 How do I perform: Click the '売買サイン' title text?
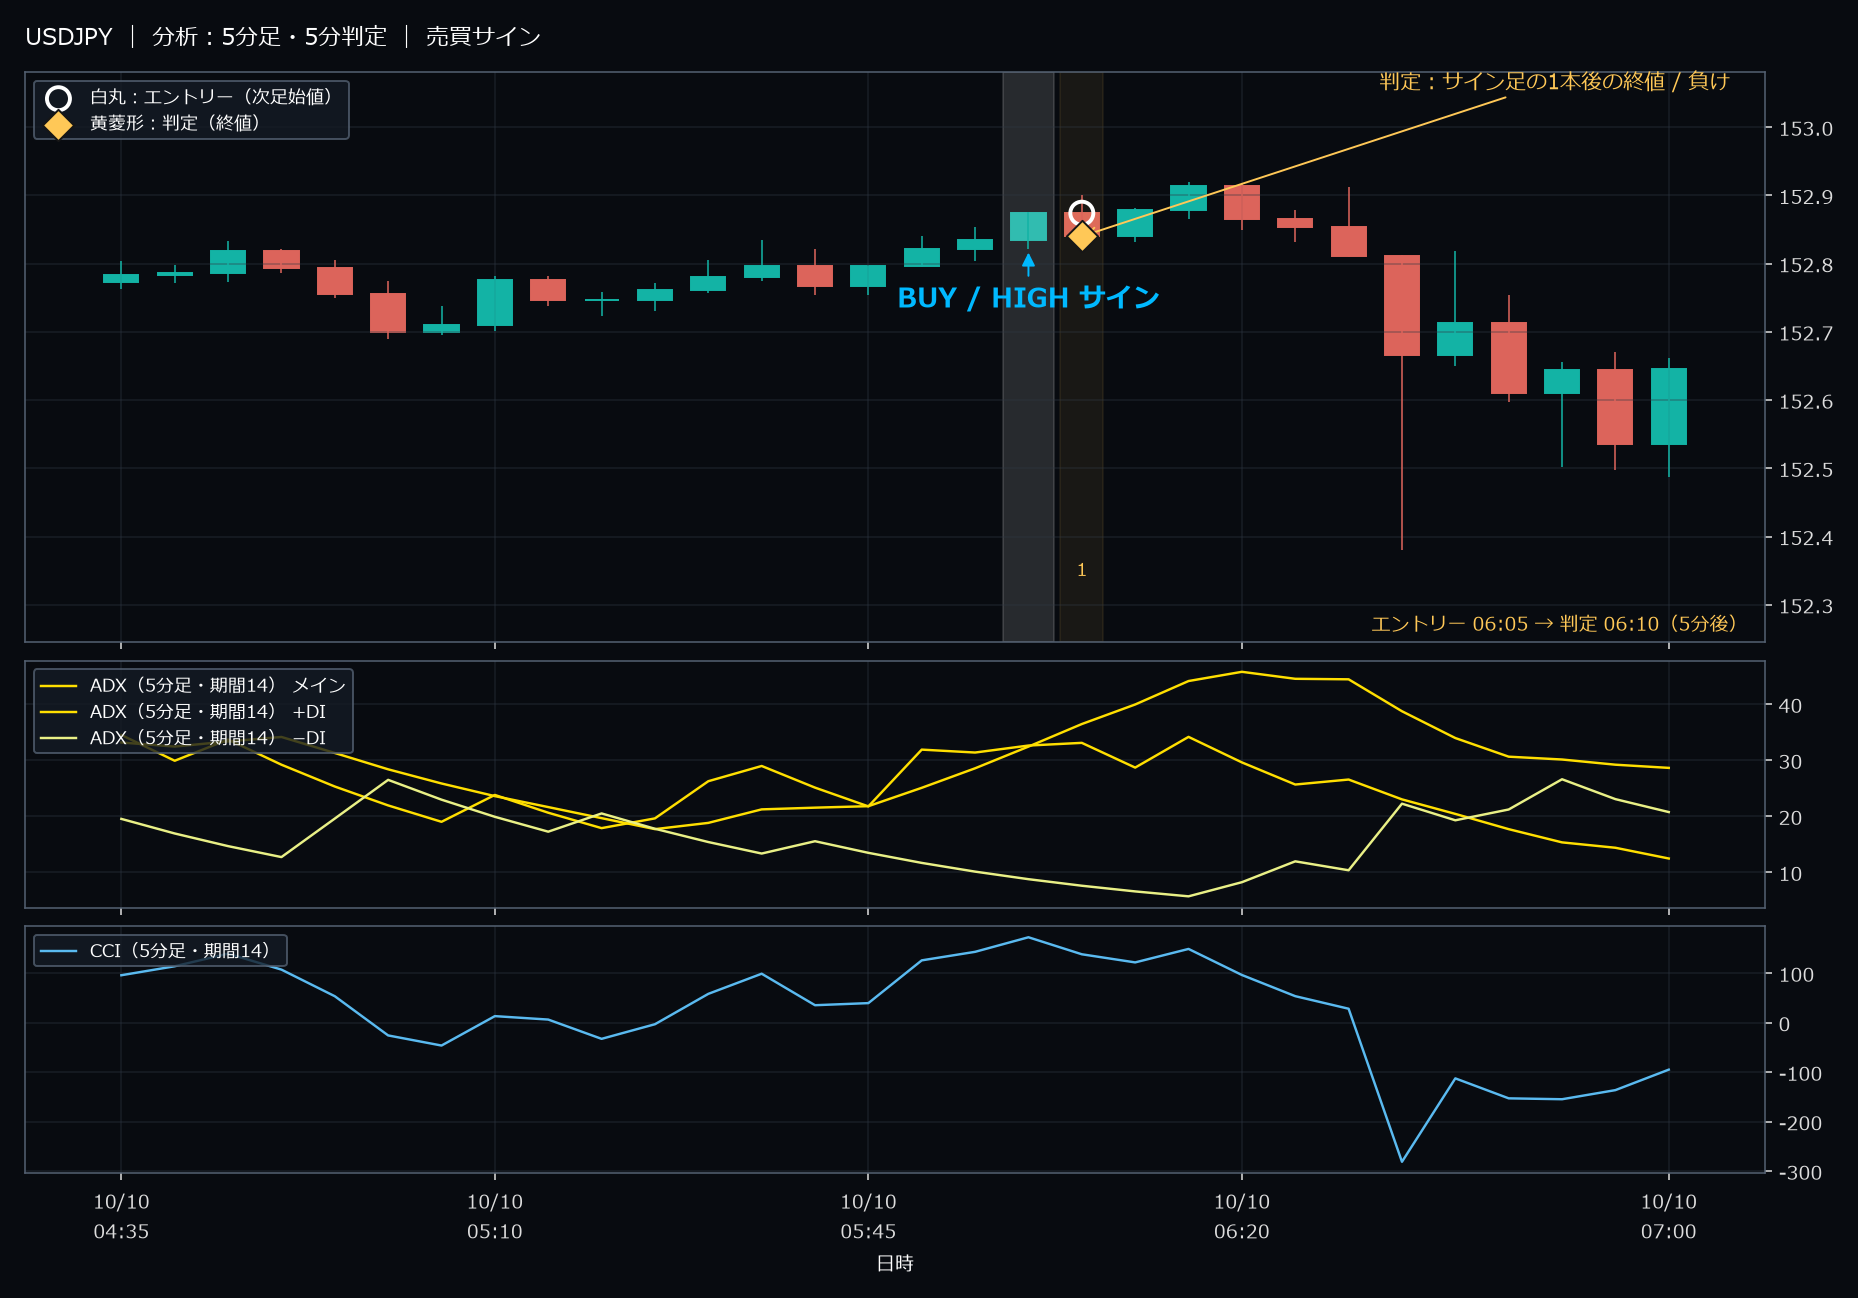coord(483,37)
